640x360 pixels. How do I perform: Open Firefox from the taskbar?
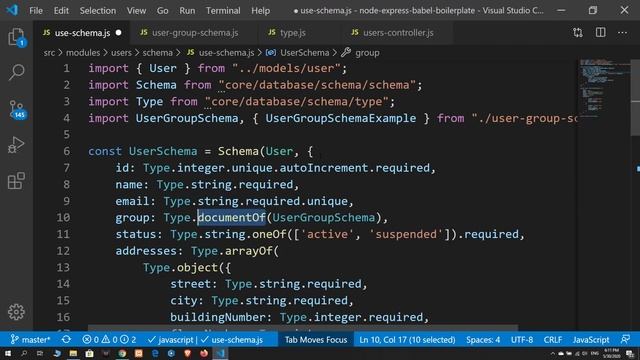click(x=204, y=353)
